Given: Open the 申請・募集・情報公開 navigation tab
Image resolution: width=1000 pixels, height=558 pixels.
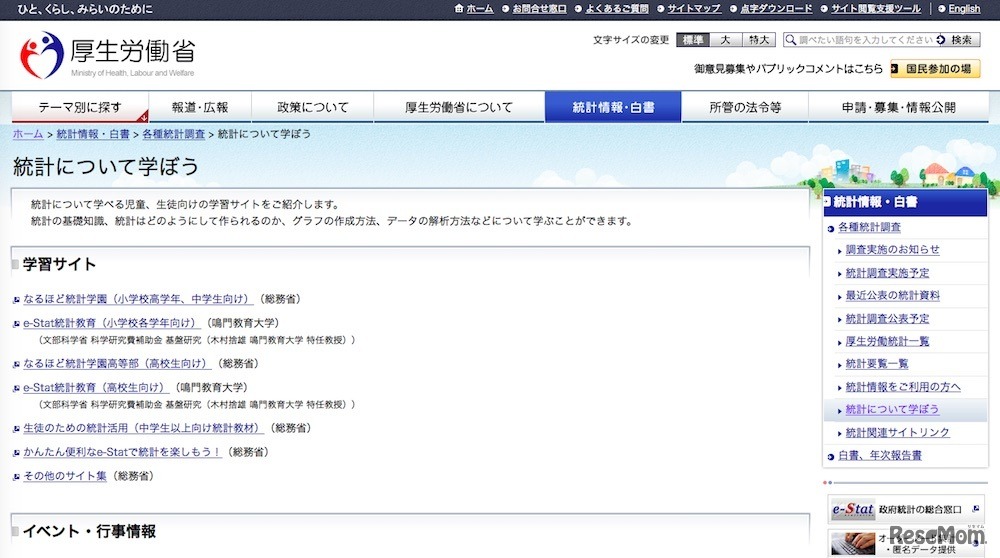Looking at the screenshot, I should [899, 107].
